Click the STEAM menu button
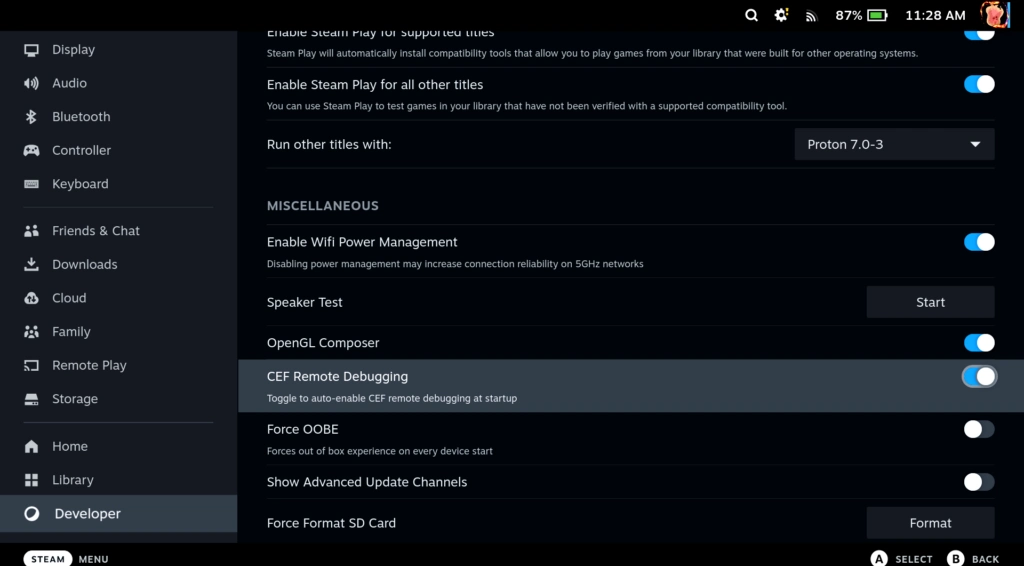 coord(48,559)
